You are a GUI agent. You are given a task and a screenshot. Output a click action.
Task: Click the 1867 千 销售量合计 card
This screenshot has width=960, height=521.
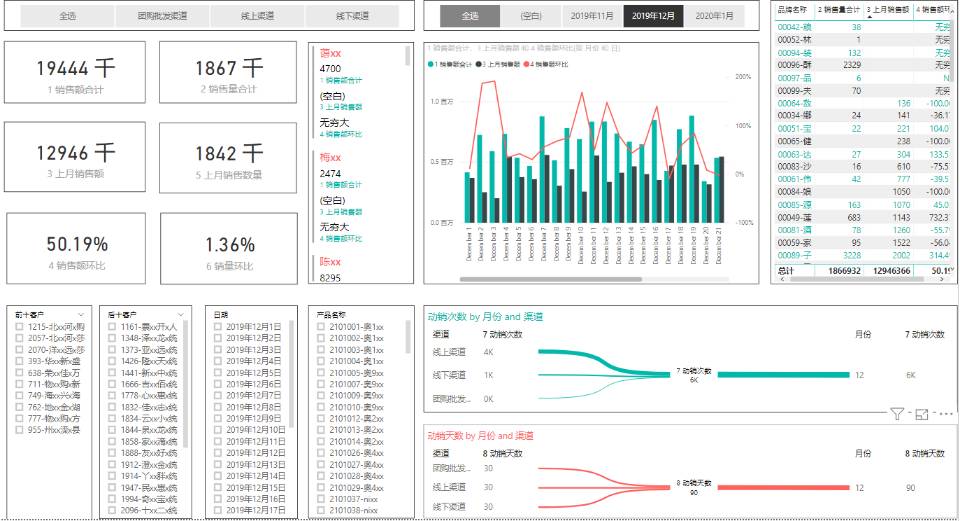click(x=228, y=72)
